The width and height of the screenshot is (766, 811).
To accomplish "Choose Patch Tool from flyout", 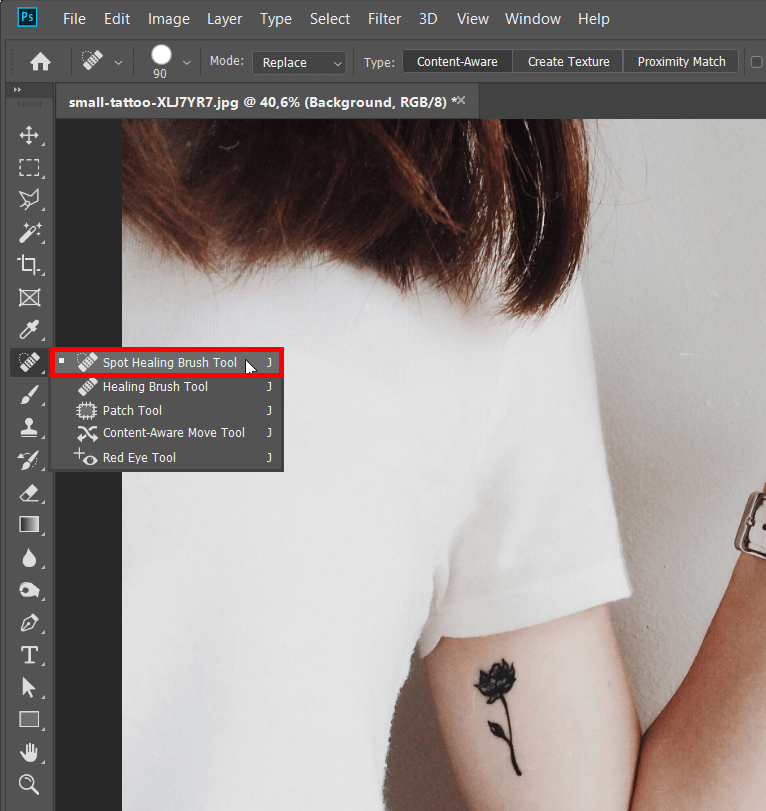I will [x=167, y=410].
